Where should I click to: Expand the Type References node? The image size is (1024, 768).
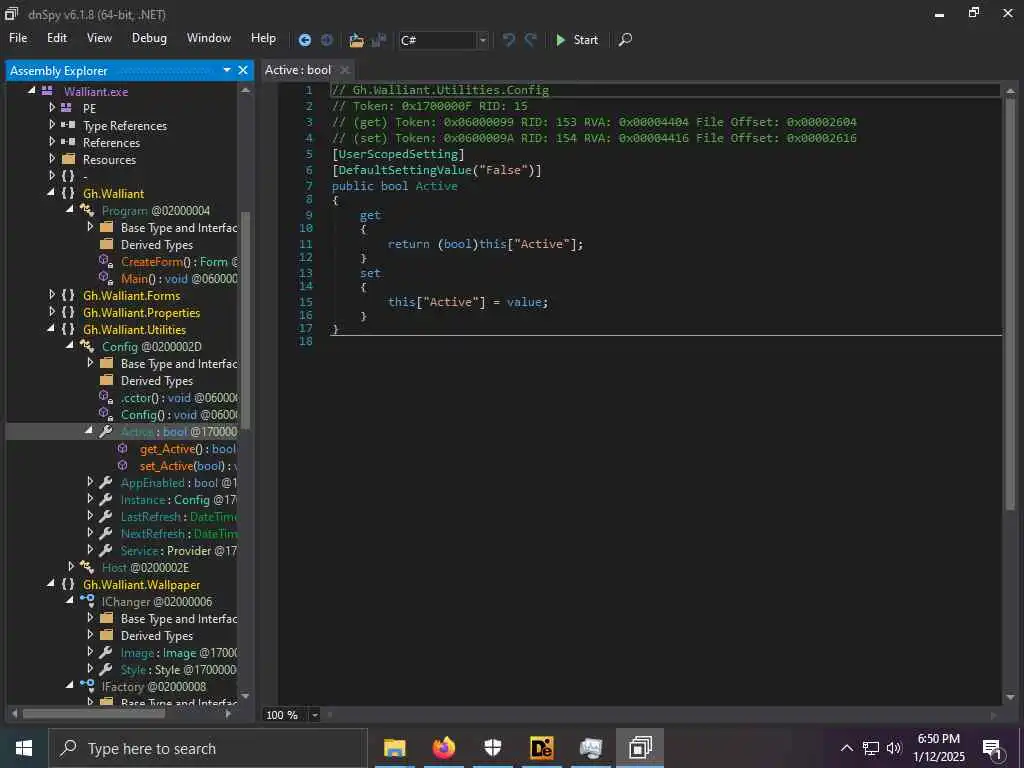tap(52, 124)
